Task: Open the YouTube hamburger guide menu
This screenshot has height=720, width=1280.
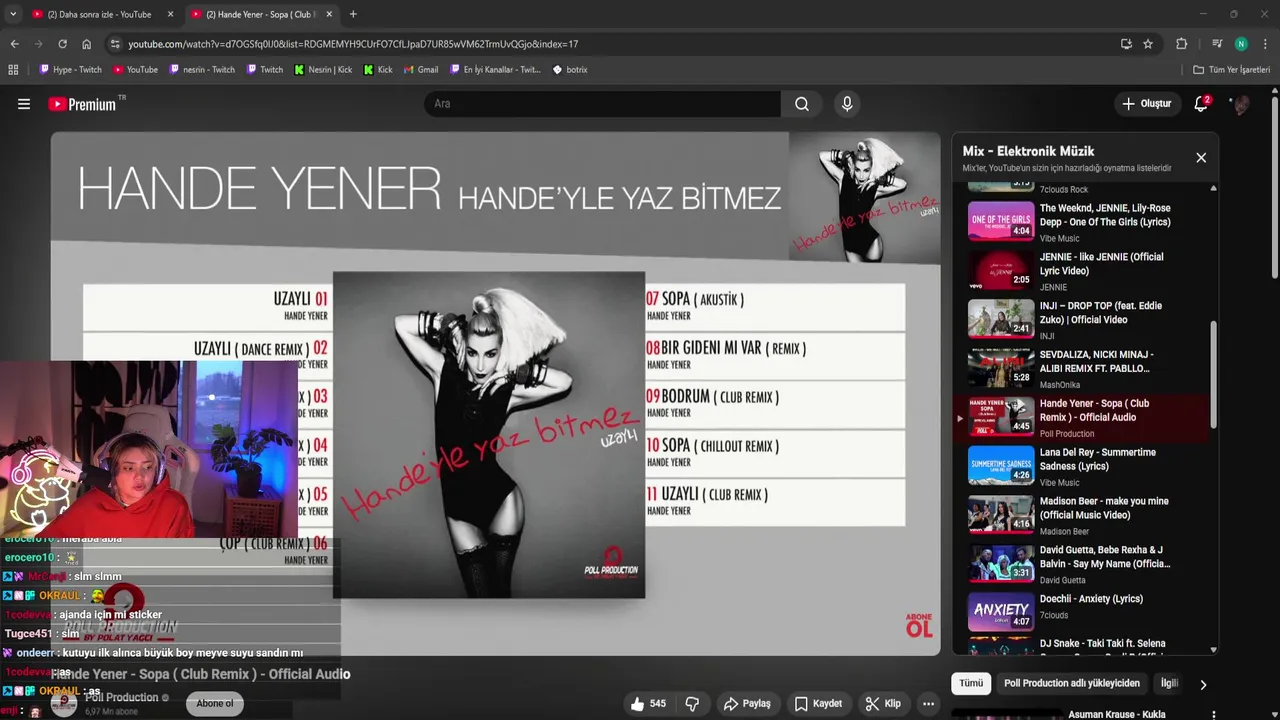Action: click(x=24, y=104)
